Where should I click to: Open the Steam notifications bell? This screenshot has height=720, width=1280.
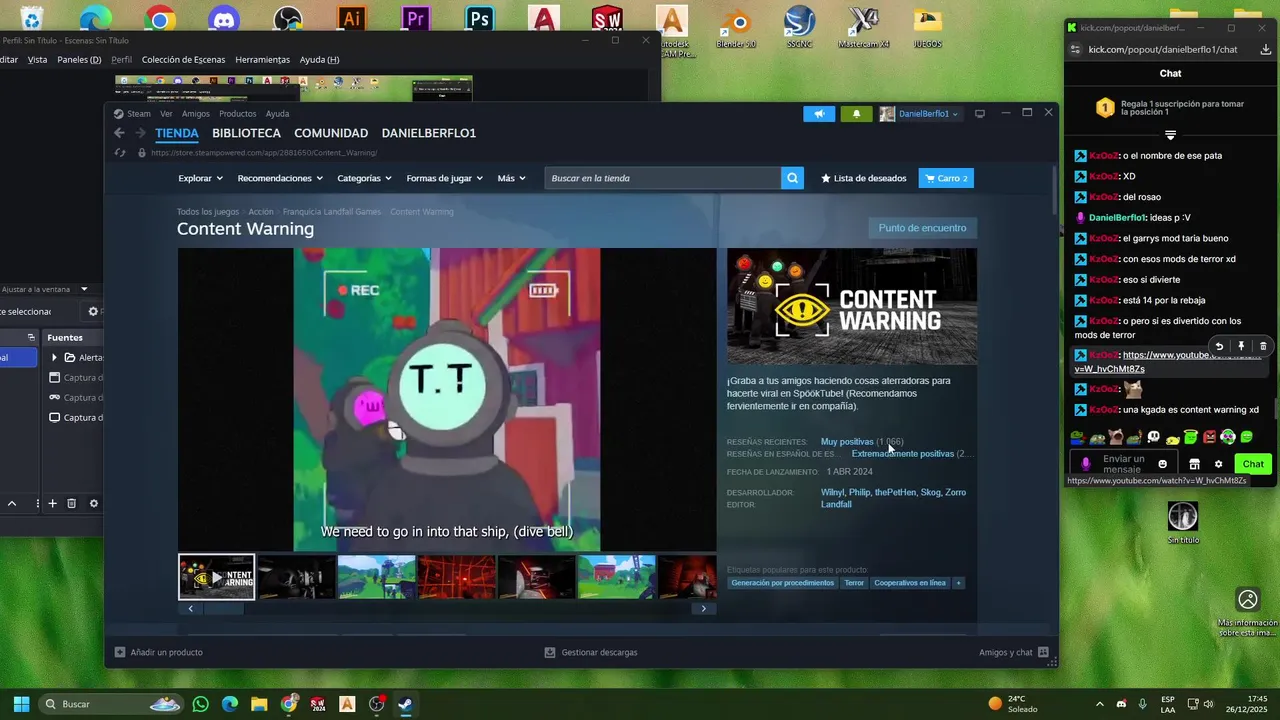[x=856, y=114]
